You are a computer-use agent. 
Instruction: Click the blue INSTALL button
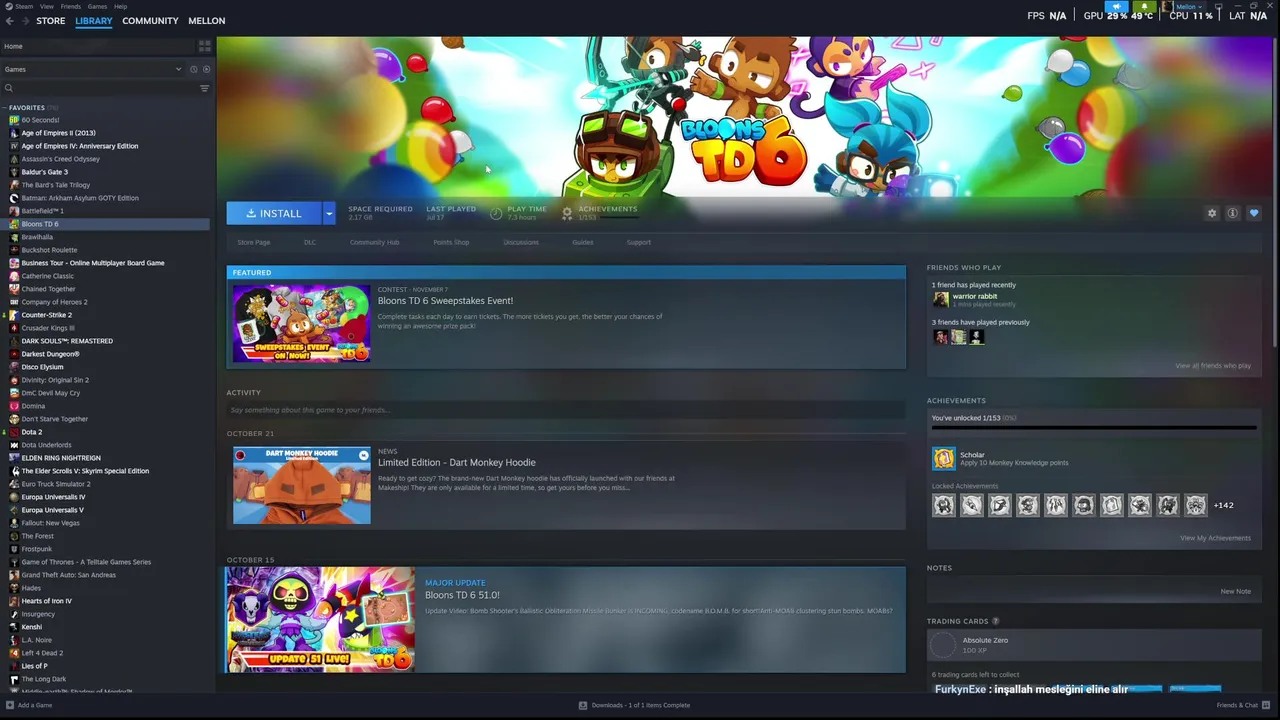click(274, 213)
